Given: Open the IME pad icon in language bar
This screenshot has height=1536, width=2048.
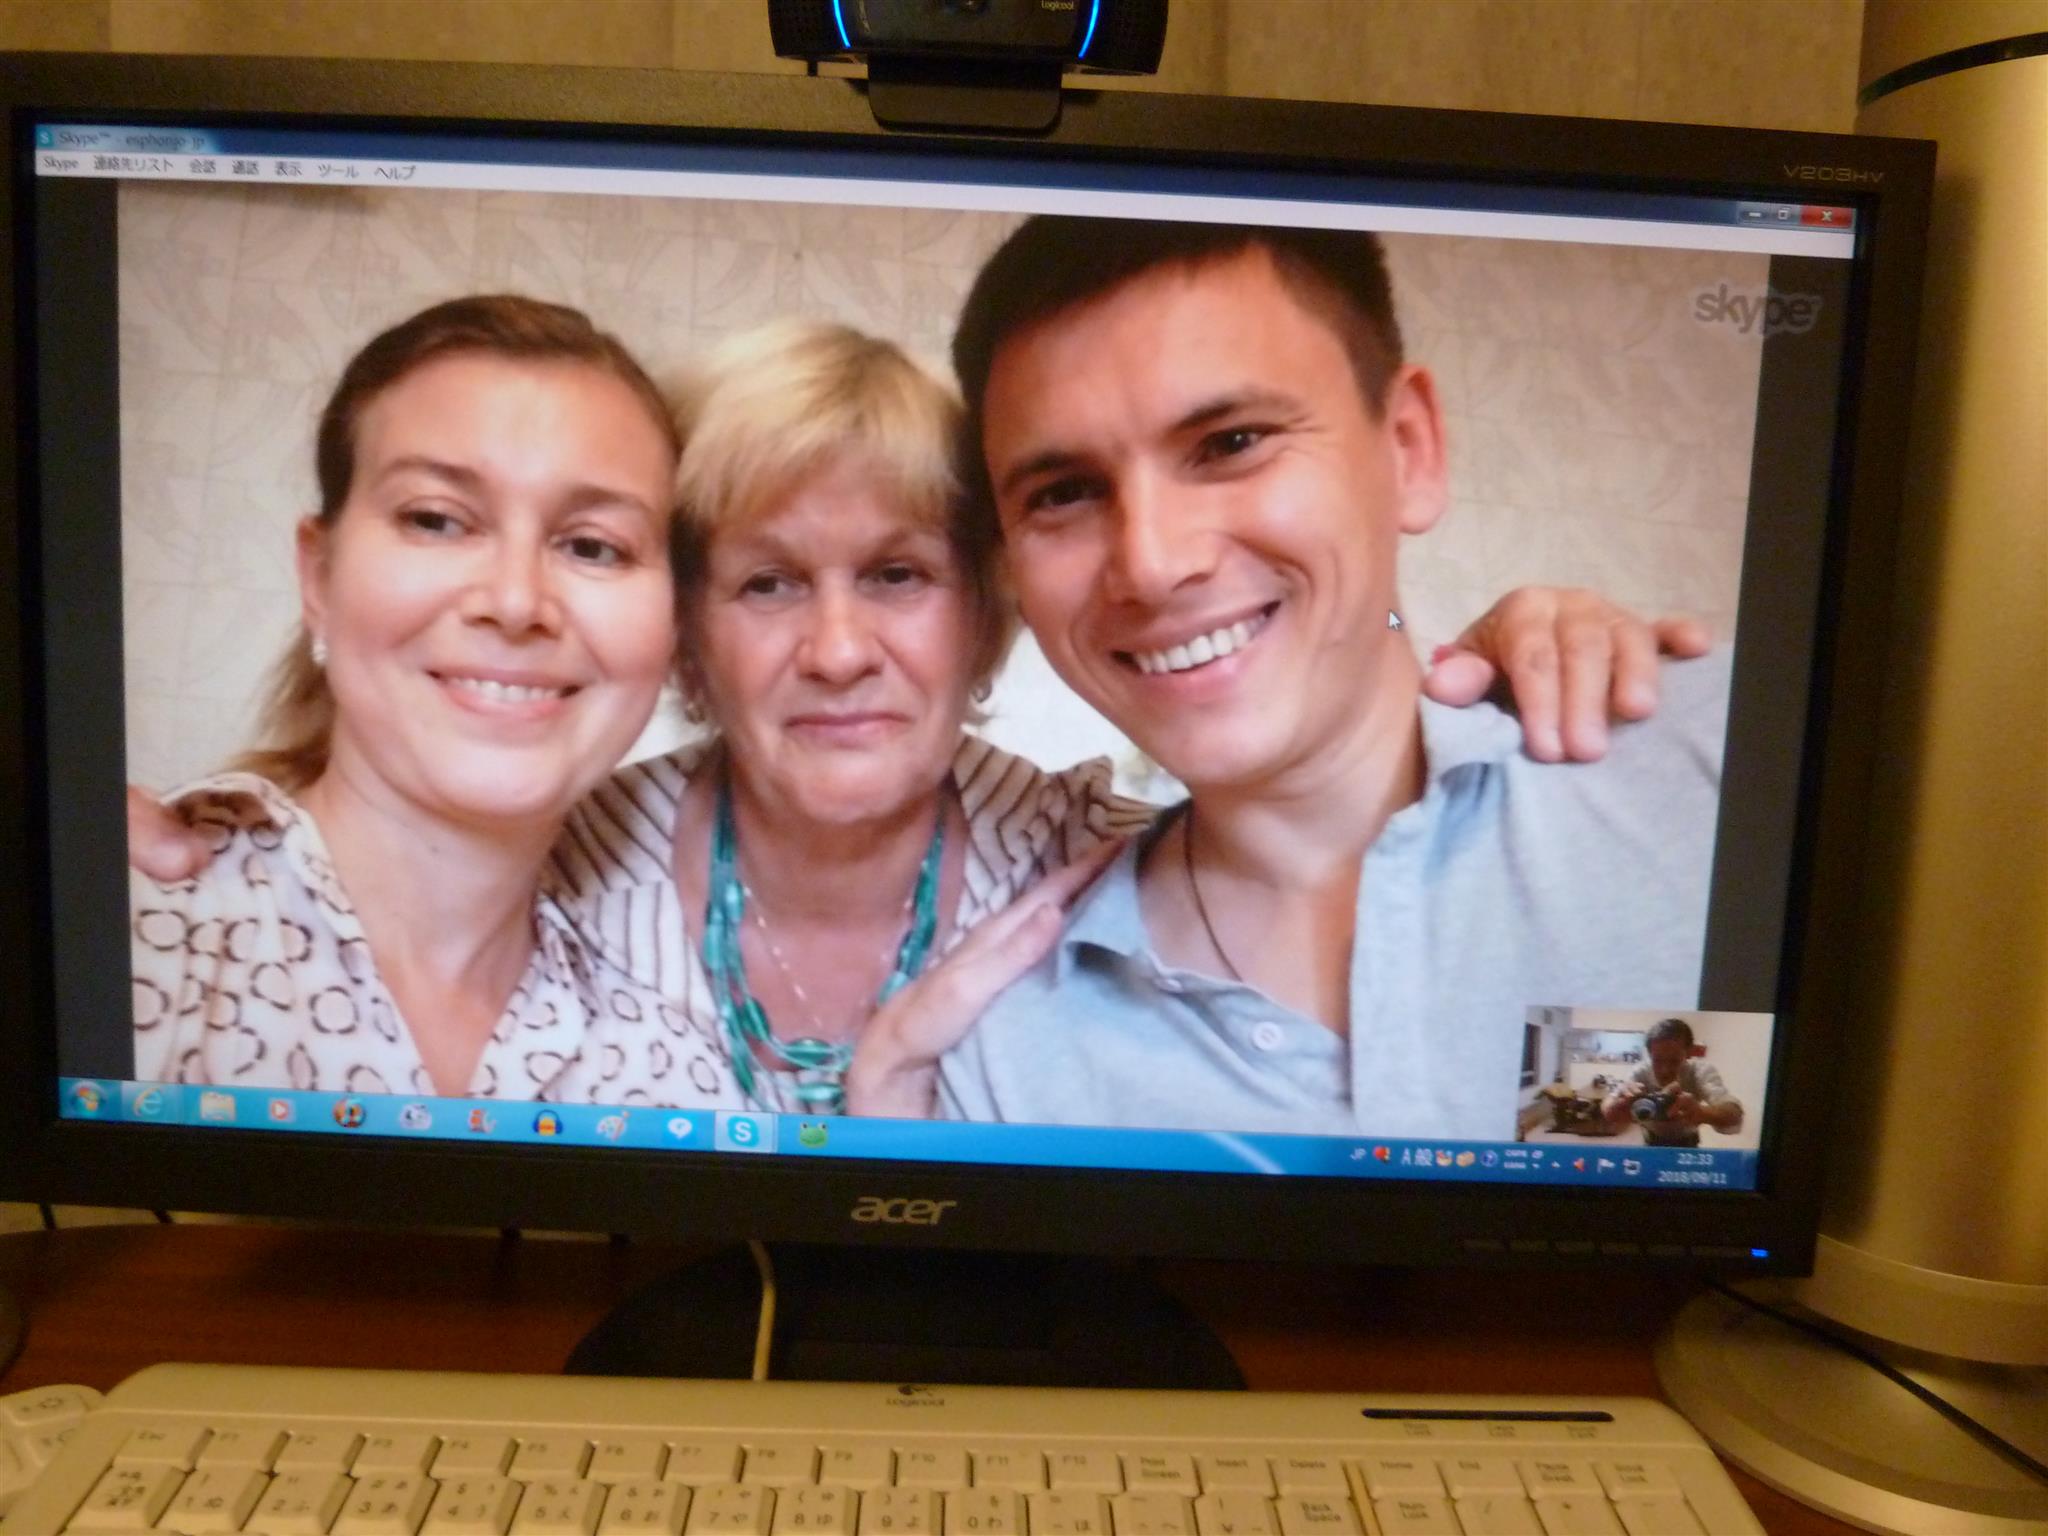Looking at the screenshot, I should coord(1444,1159).
